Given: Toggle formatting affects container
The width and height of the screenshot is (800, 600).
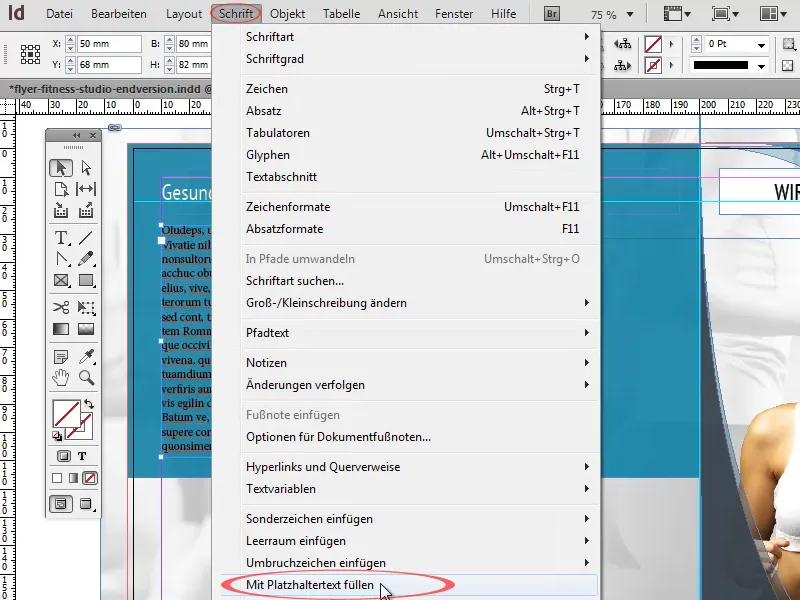Looking at the screenshot, I should pos(64,456).
